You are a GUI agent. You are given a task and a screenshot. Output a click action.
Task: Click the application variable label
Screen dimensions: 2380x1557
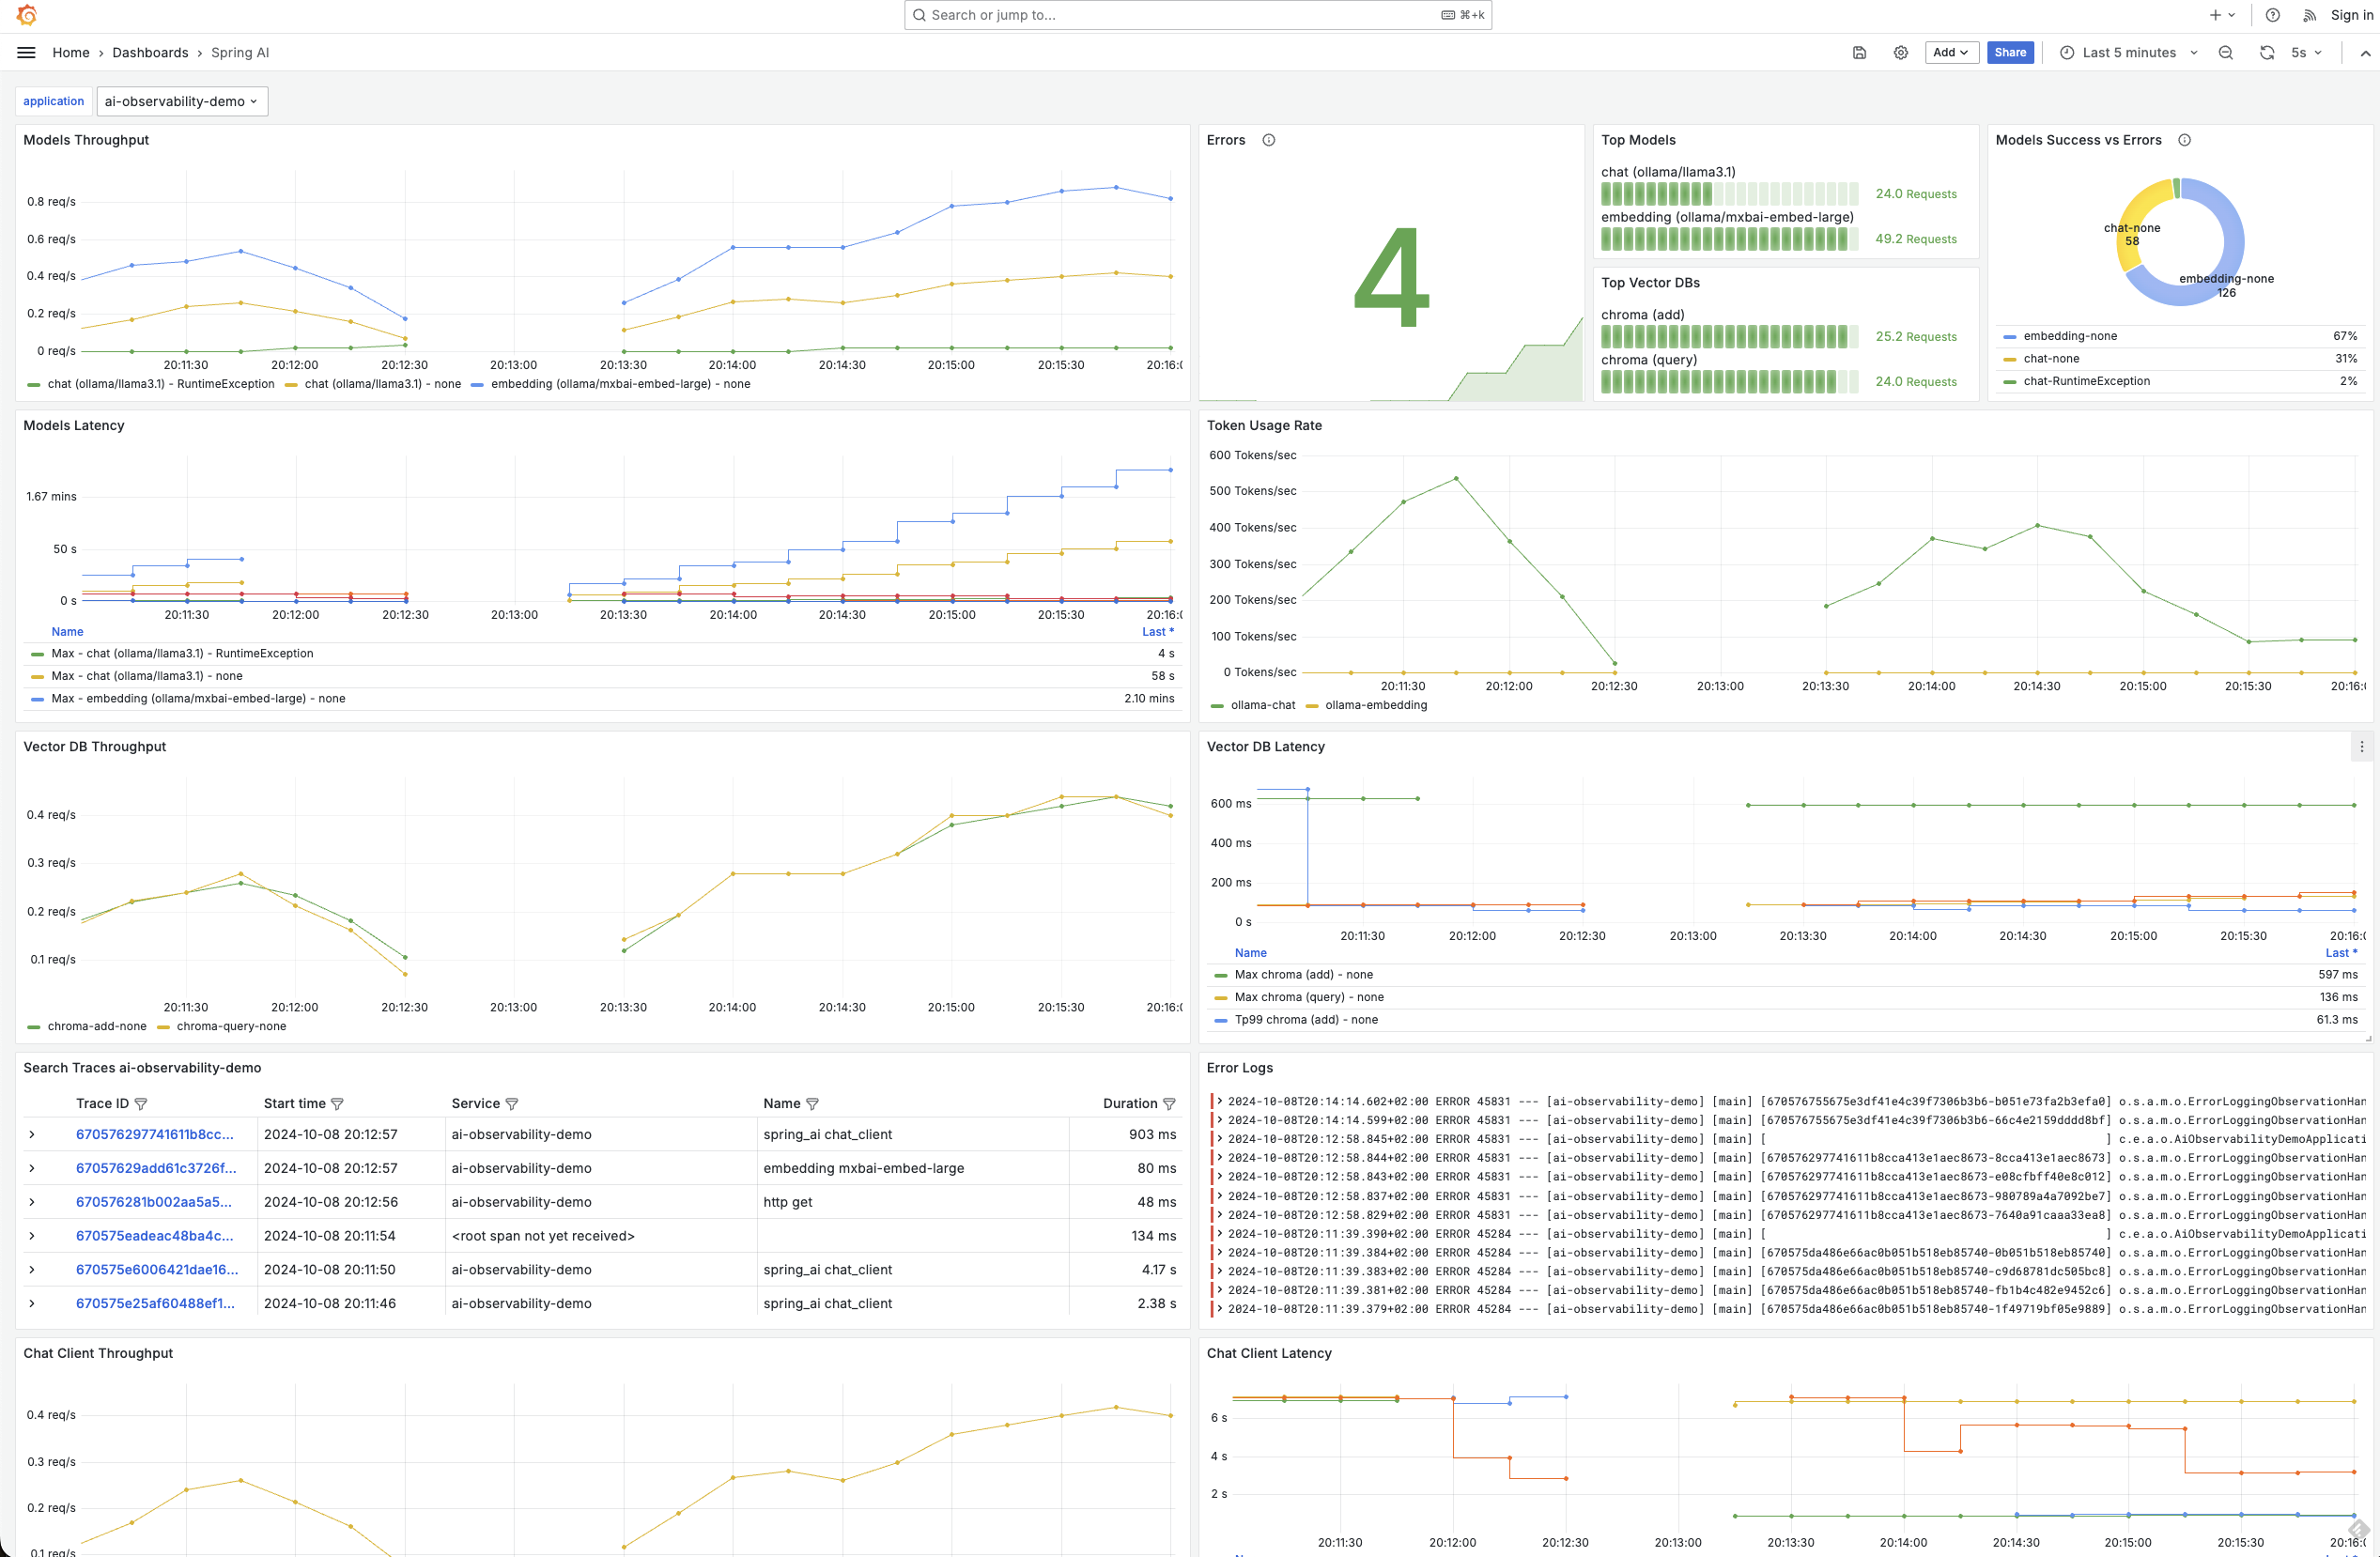point(54,101)
